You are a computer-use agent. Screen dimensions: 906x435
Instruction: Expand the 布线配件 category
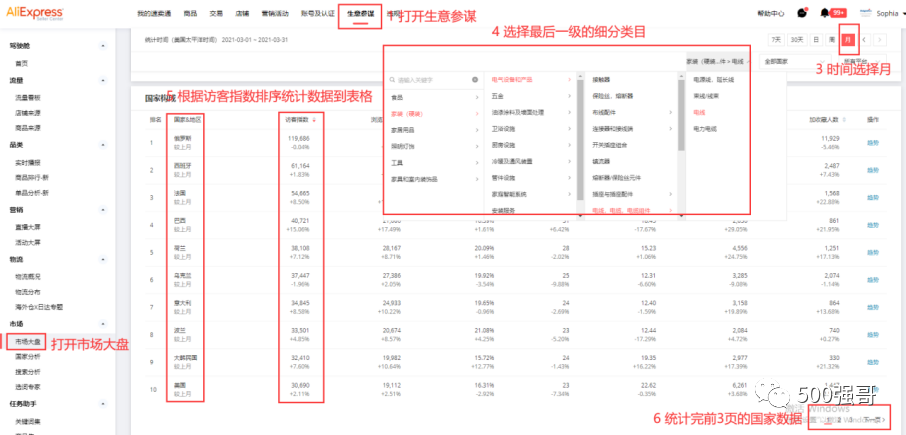tap(631, 112)
